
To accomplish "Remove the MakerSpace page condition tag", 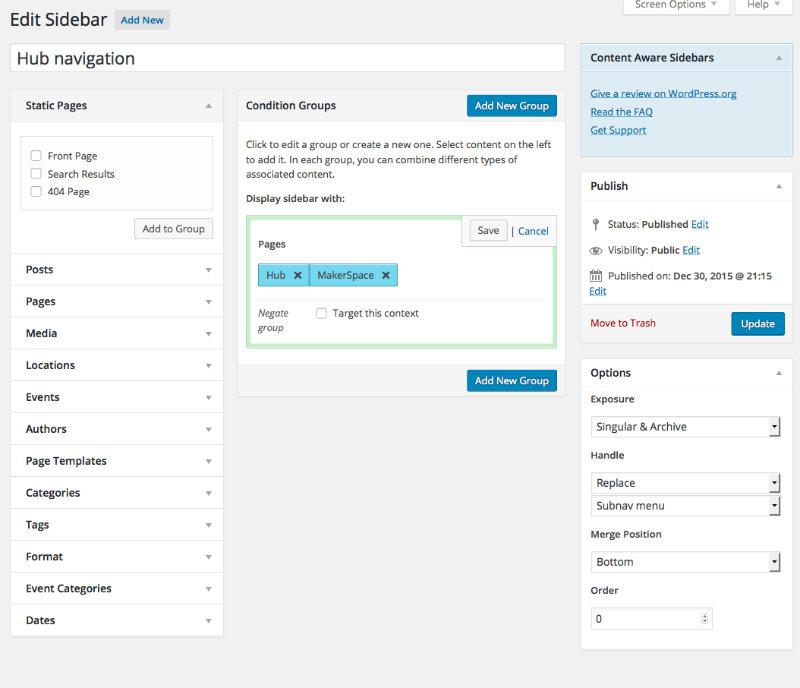I will pos(386,275).
